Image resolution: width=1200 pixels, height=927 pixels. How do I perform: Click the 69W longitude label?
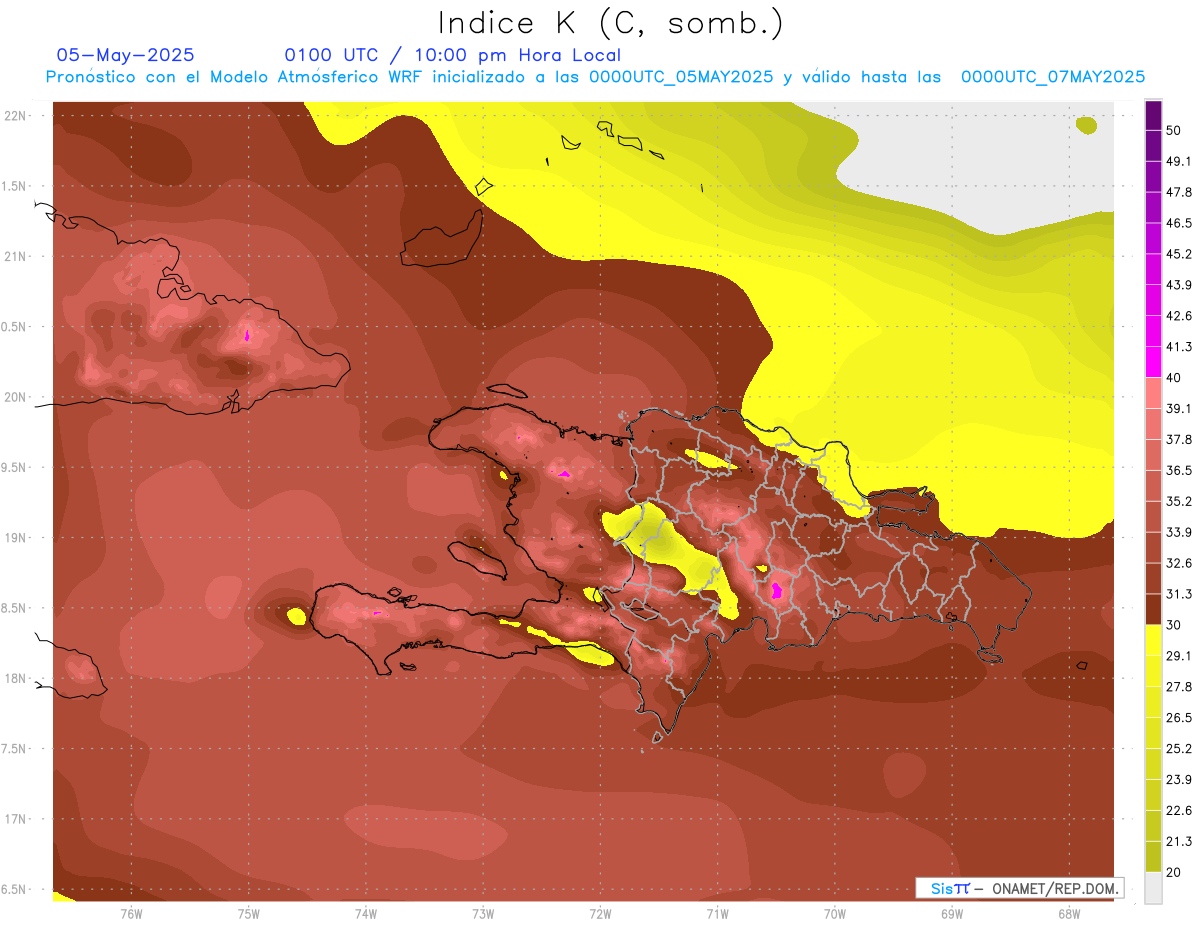[952, 915]
